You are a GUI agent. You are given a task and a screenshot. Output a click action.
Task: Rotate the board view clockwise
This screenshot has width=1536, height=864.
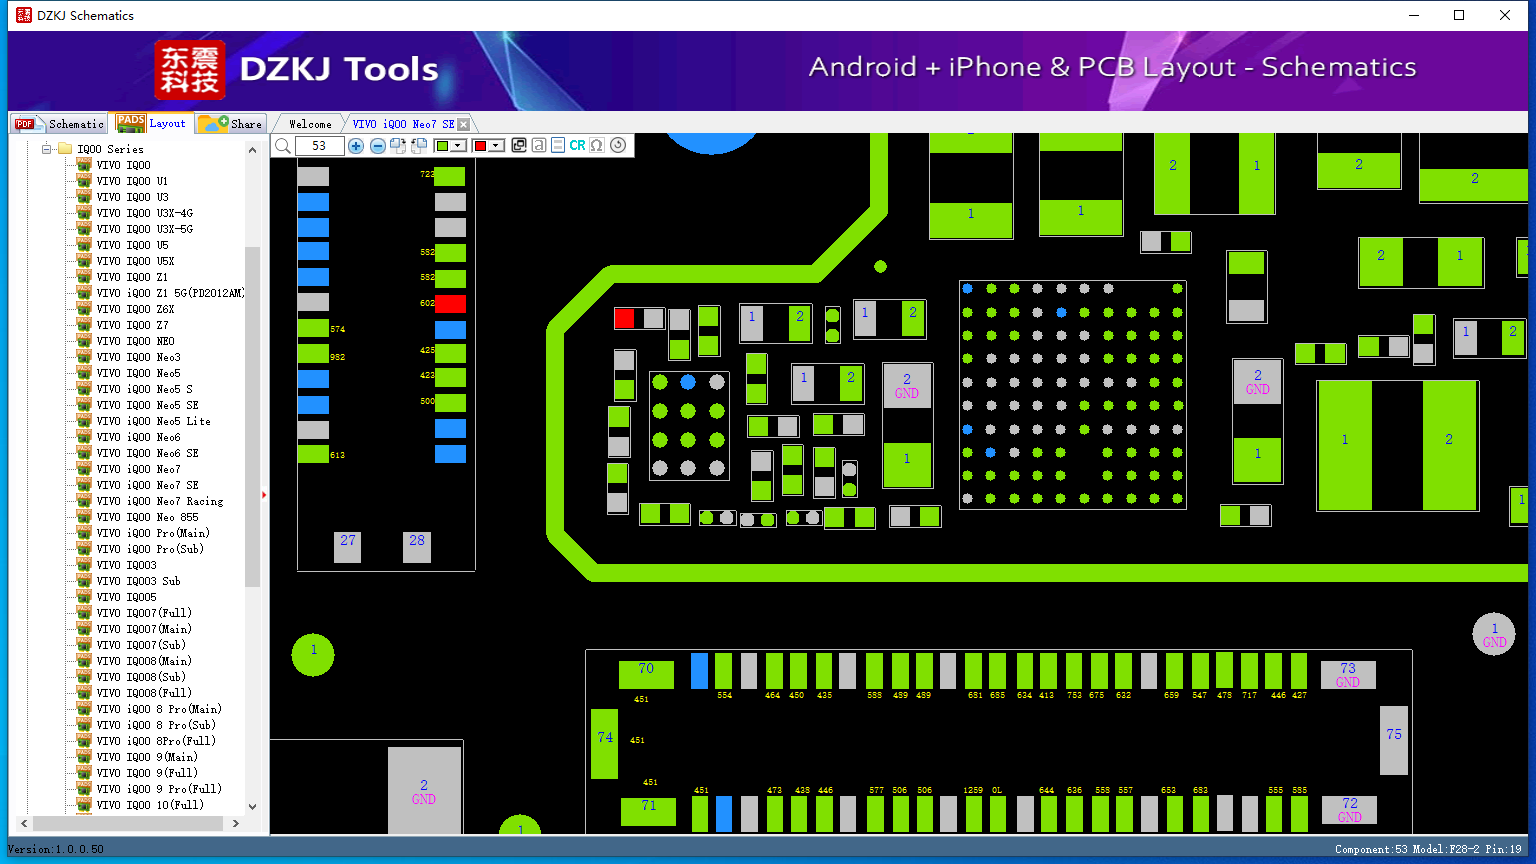(398, 146)
